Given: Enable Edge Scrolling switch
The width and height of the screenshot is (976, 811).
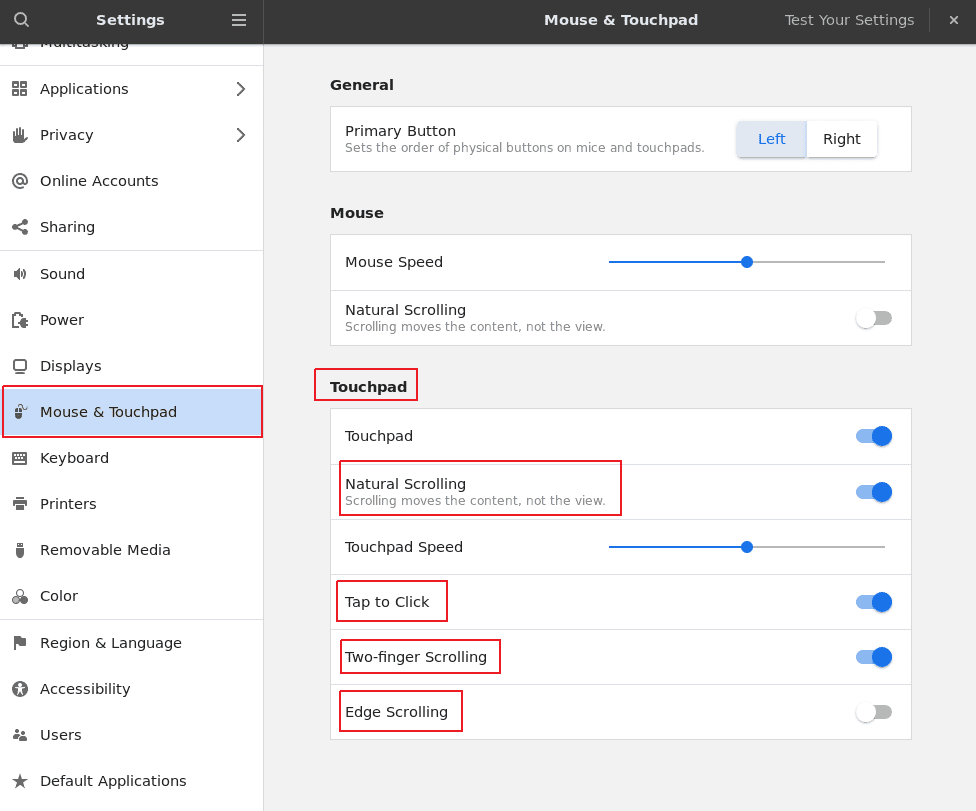Looking at the screenshot, I should (873, 712).
